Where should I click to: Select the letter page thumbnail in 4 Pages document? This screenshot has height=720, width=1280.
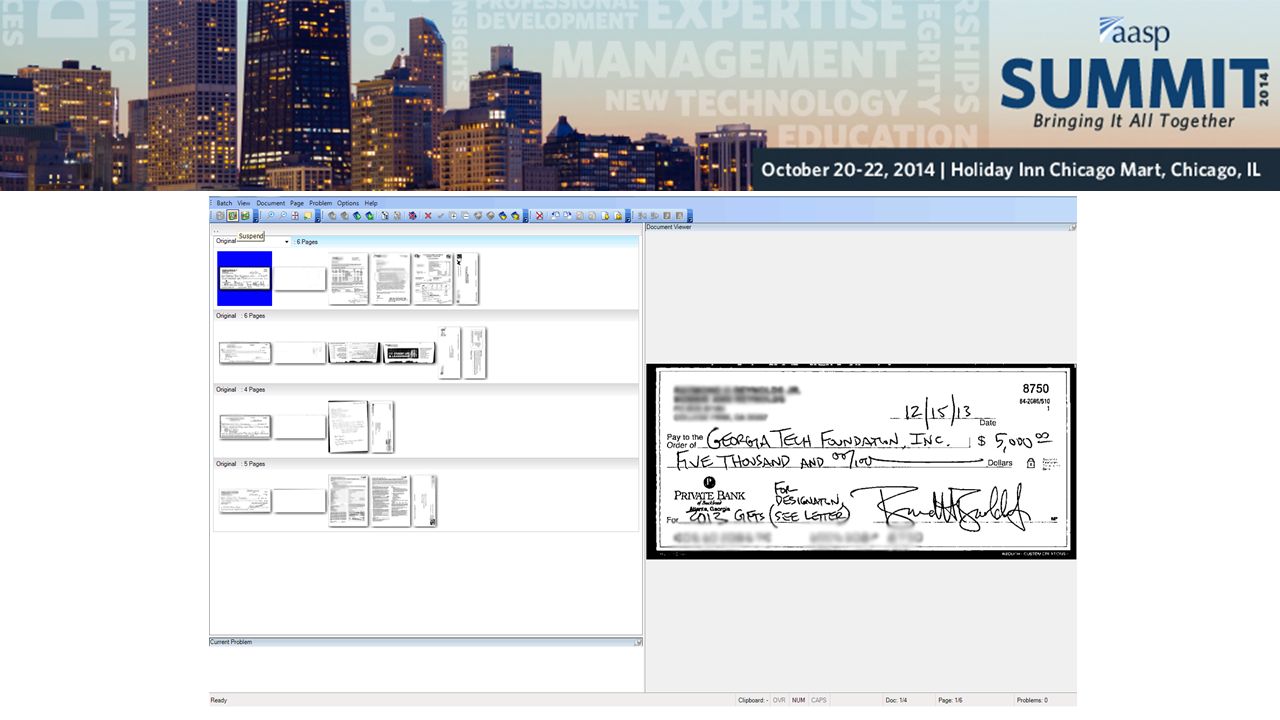(348, 427)
